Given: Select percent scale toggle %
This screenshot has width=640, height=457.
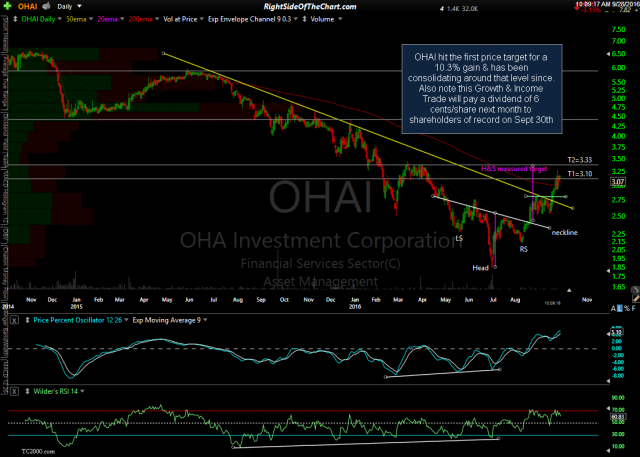Looking at the screenshot, I should click(x=627, y=309).
